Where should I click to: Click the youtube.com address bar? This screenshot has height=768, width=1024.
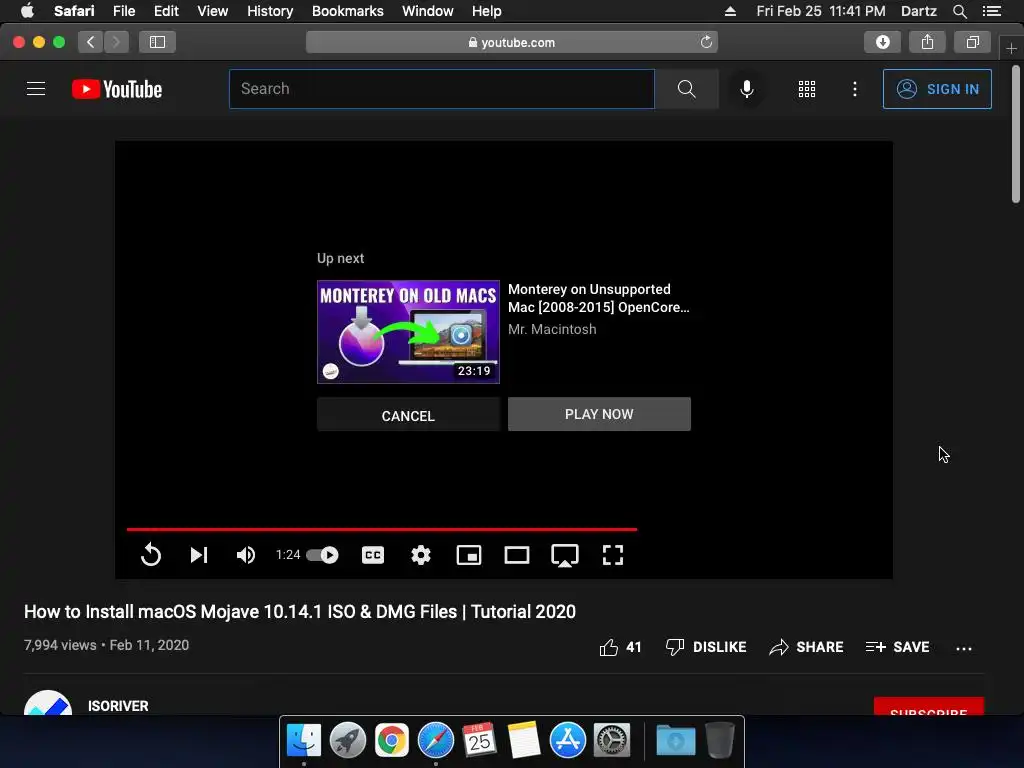pyautogui.click(x=512, y=42)
